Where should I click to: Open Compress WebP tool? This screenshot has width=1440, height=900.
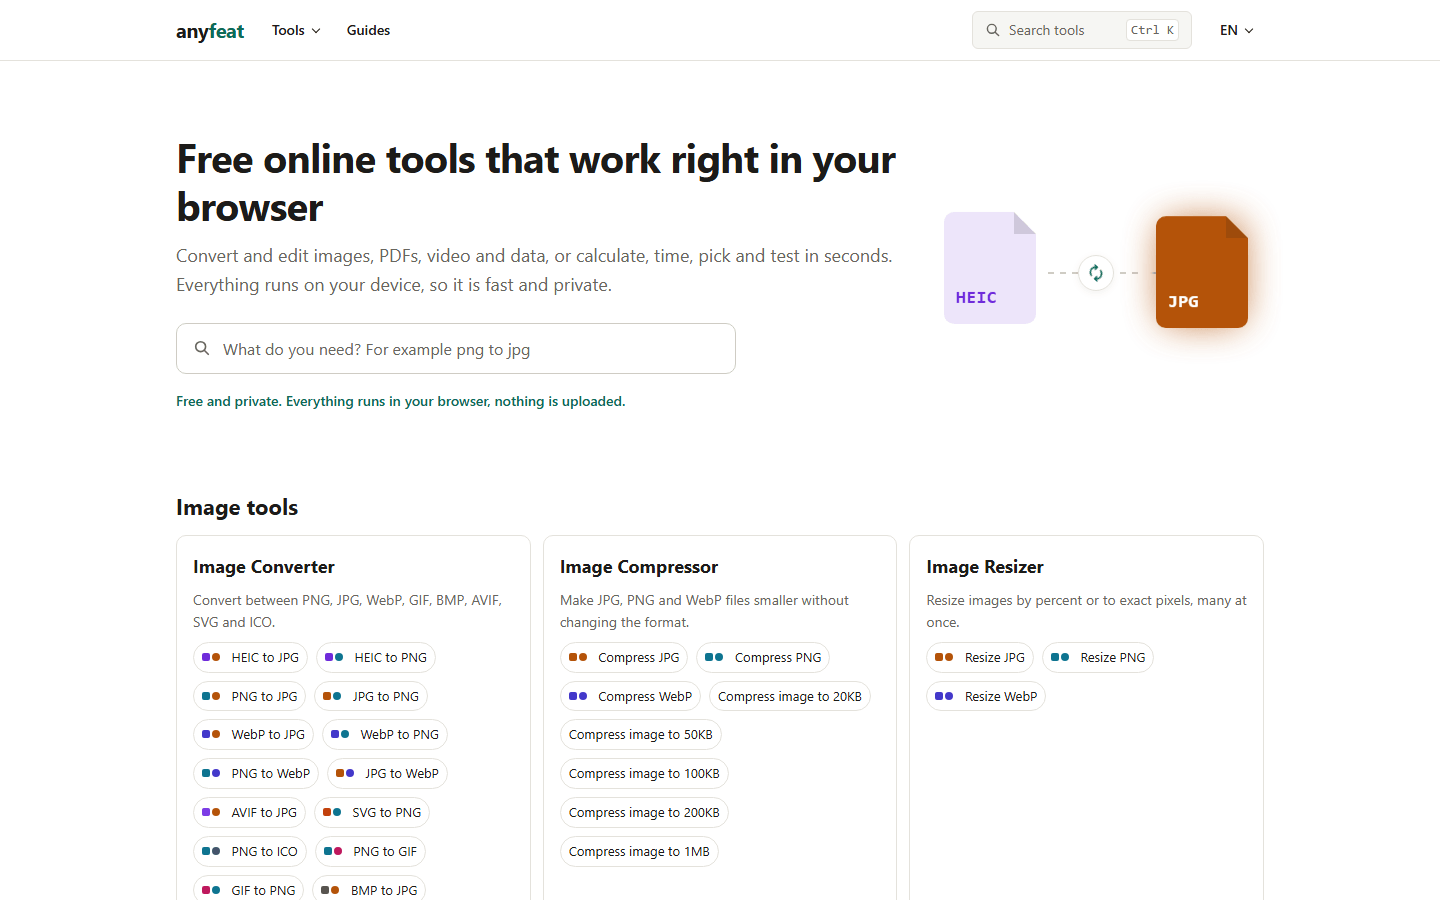630,696
